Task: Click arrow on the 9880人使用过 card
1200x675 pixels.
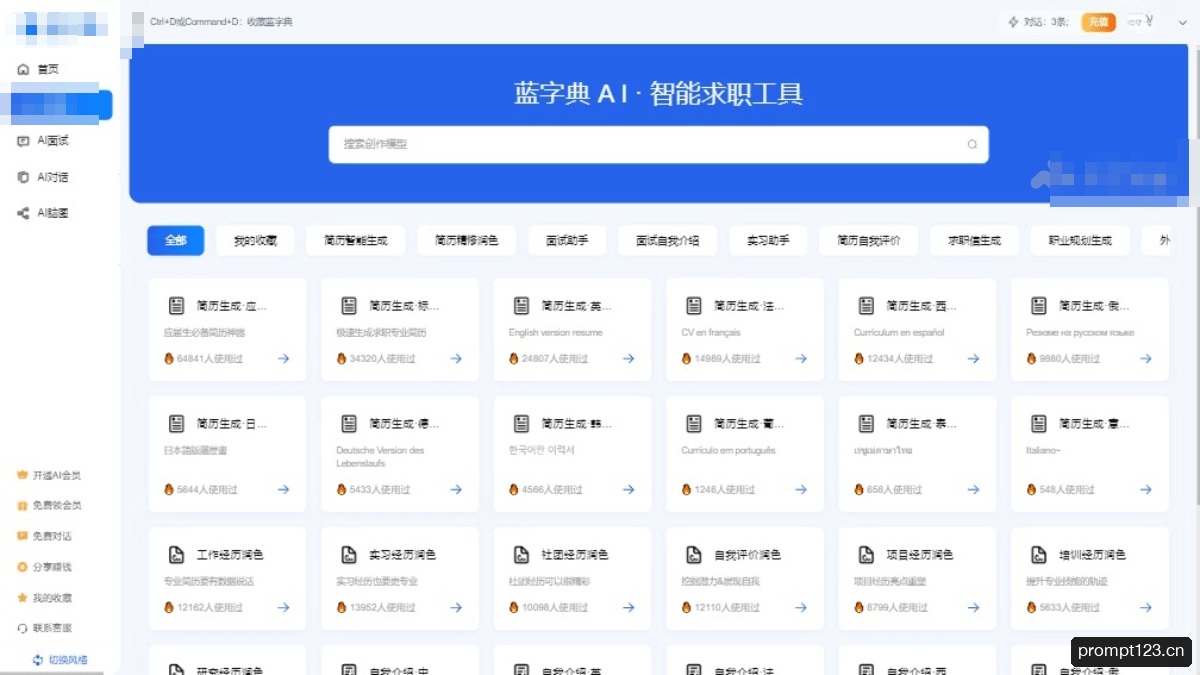Action: (1146, 358)
